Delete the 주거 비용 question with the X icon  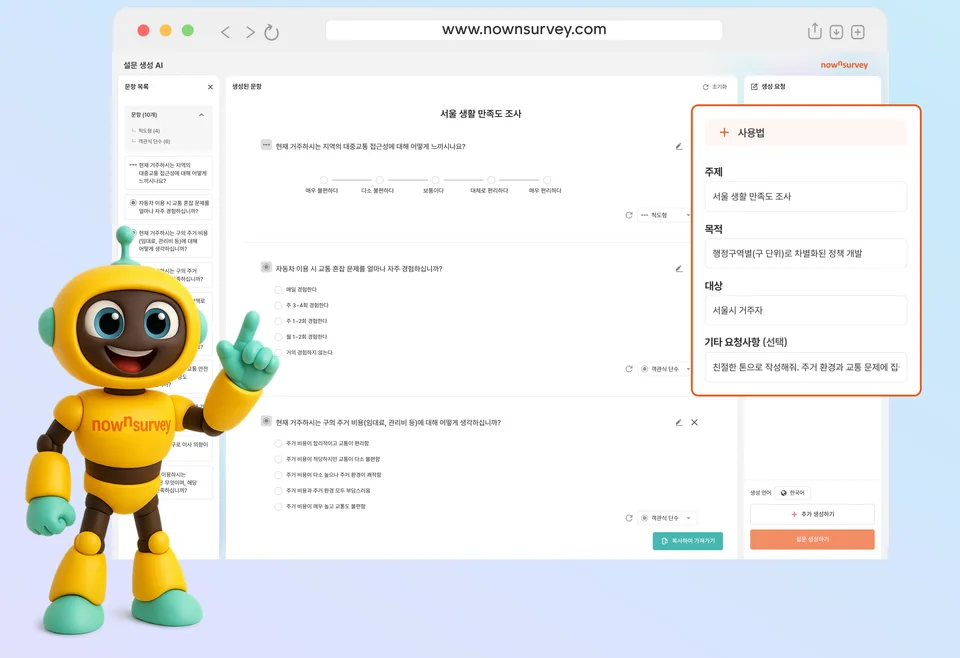coord(694,422)
